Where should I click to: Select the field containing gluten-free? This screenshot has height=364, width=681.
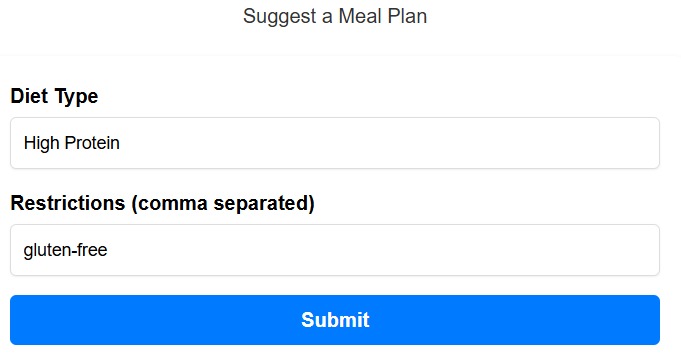[x=335, y=250]
